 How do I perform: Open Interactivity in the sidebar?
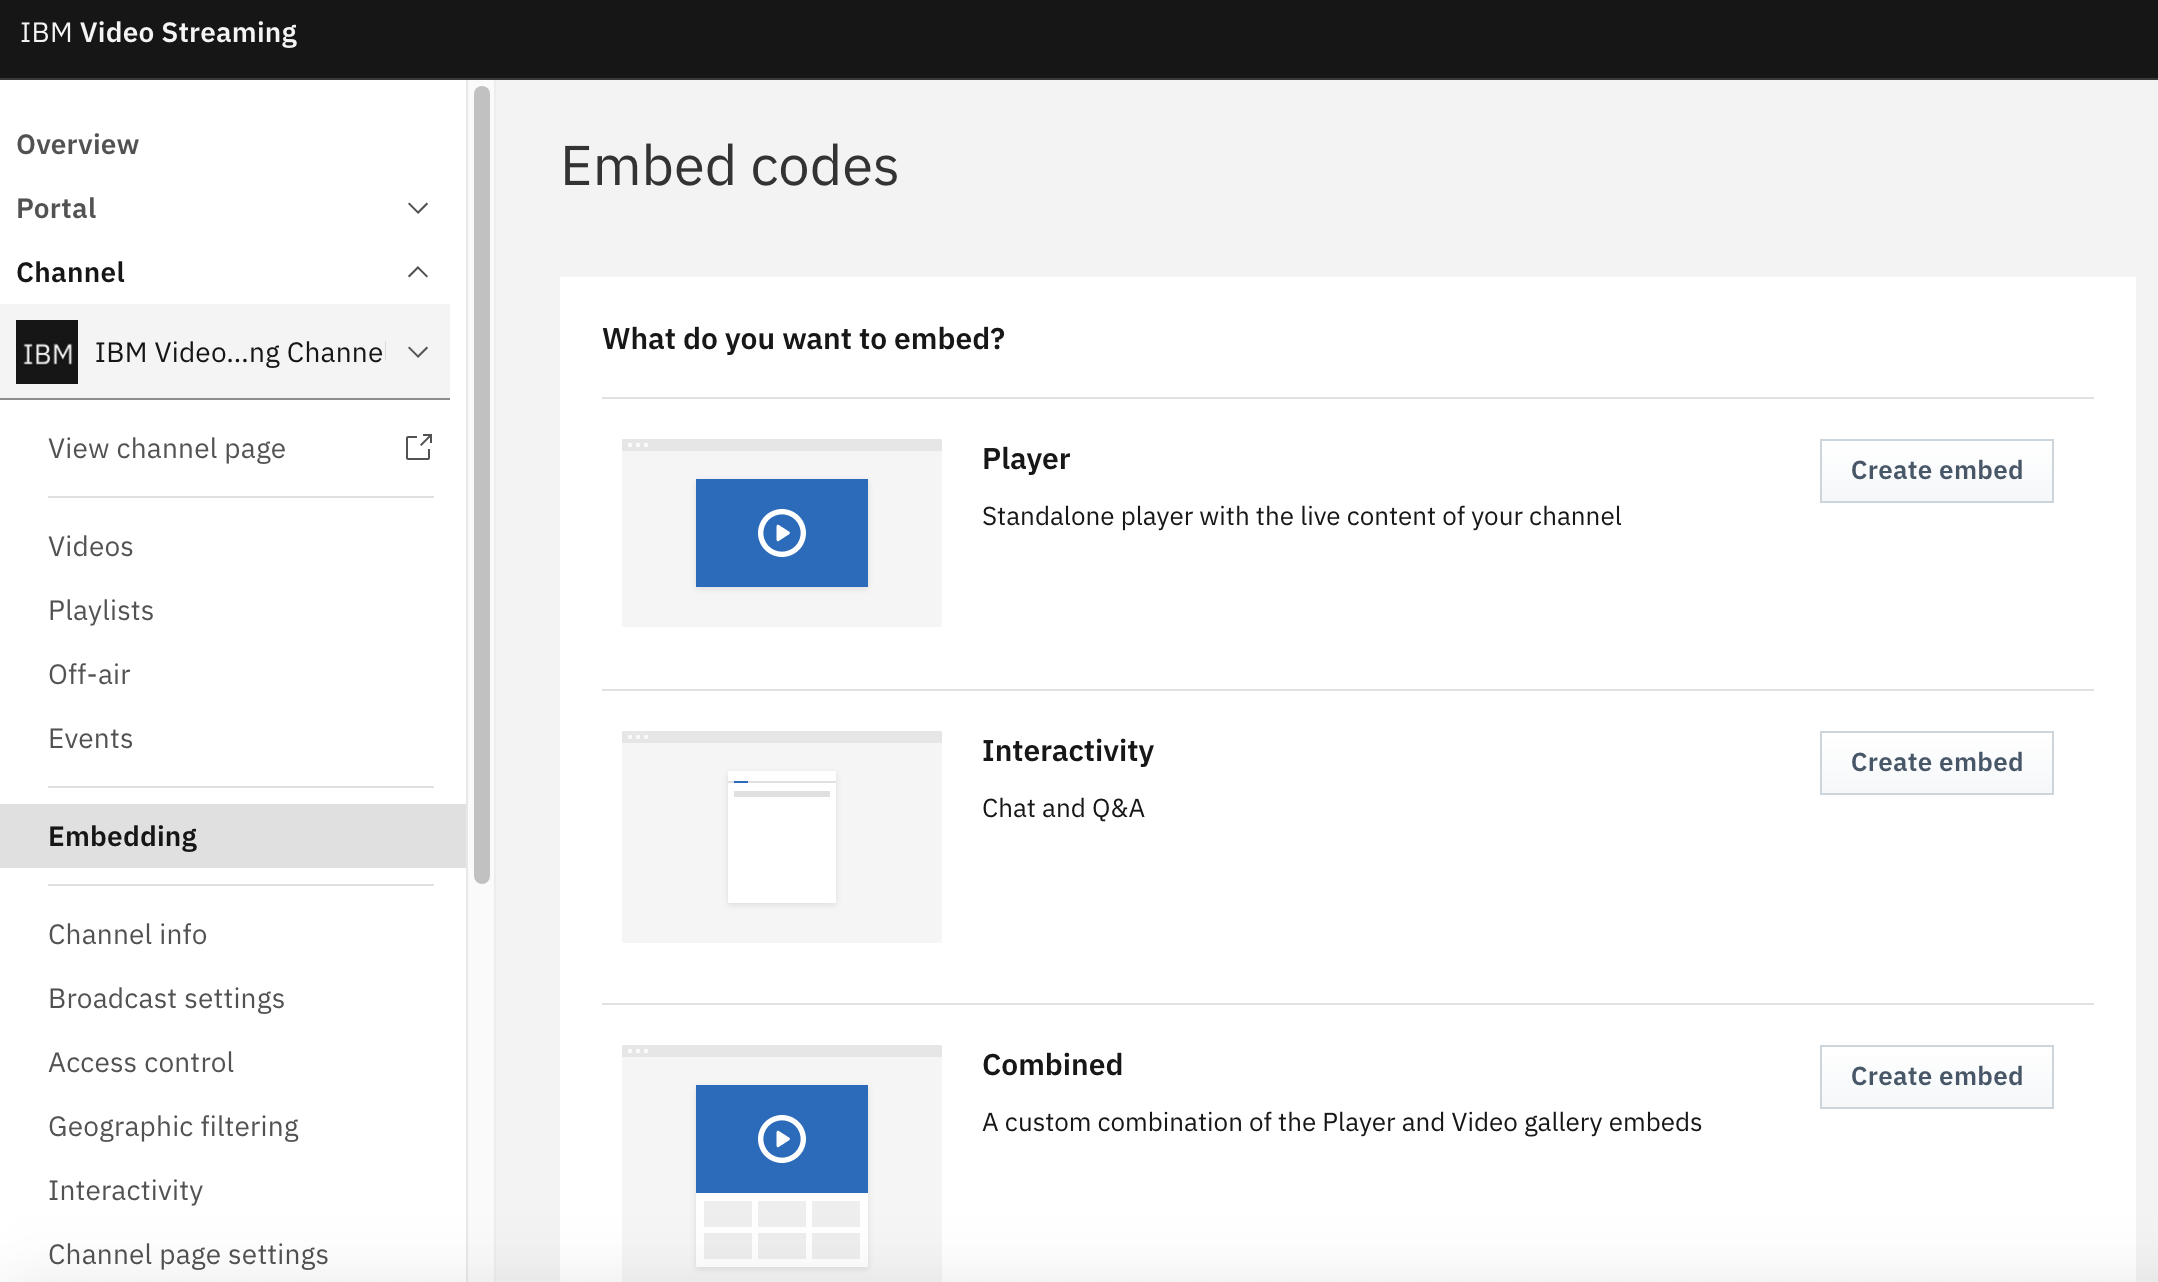pos(126,1190)
